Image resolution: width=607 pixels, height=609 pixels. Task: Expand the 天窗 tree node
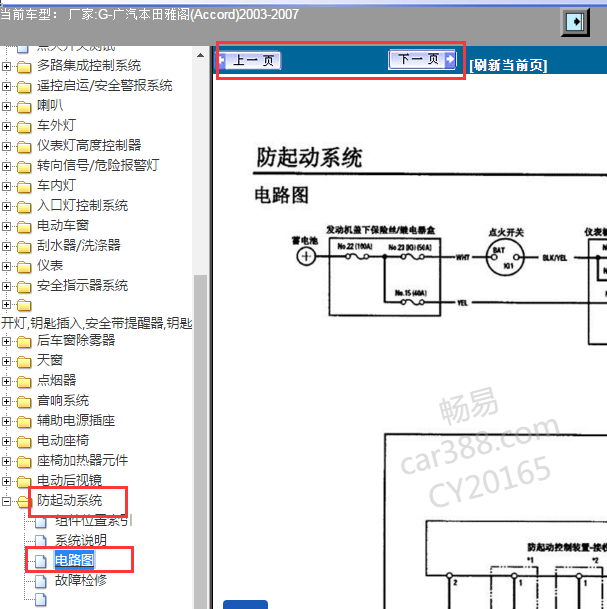(x=6, y=361)
